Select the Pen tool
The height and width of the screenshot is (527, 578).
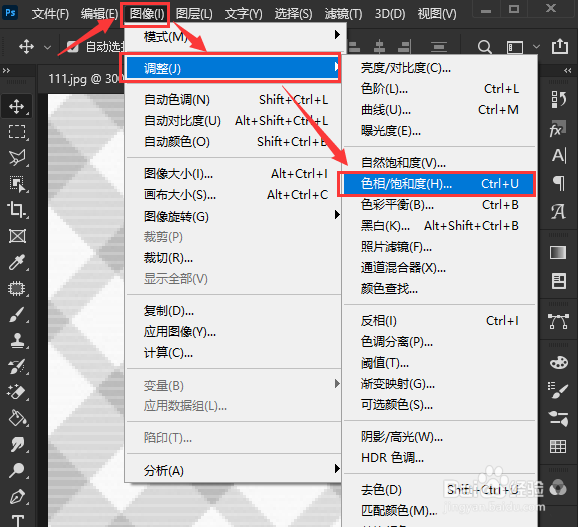(x=17, y=497)
